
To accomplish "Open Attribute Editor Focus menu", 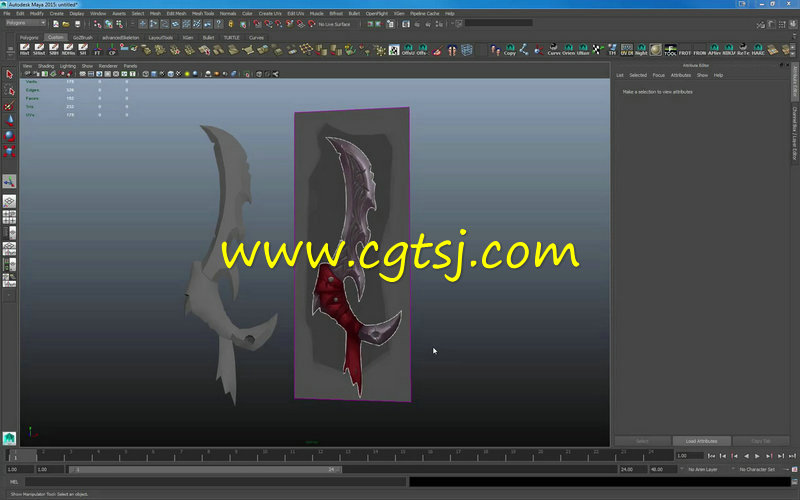I will click(x=658, y=75).
